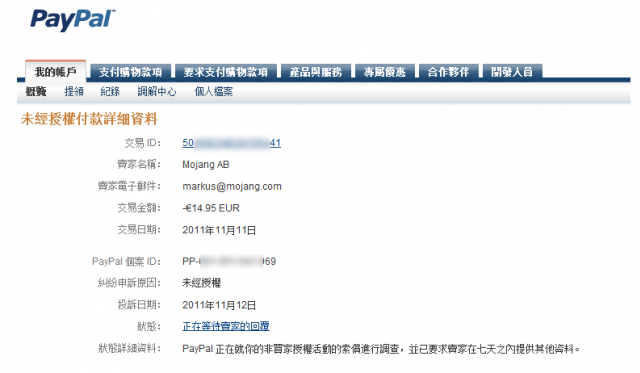Viewport: 640px width, 373px height.
Task: Open 調解中心 submenu link
Action: pyautogui.click(x=157, y=91)
